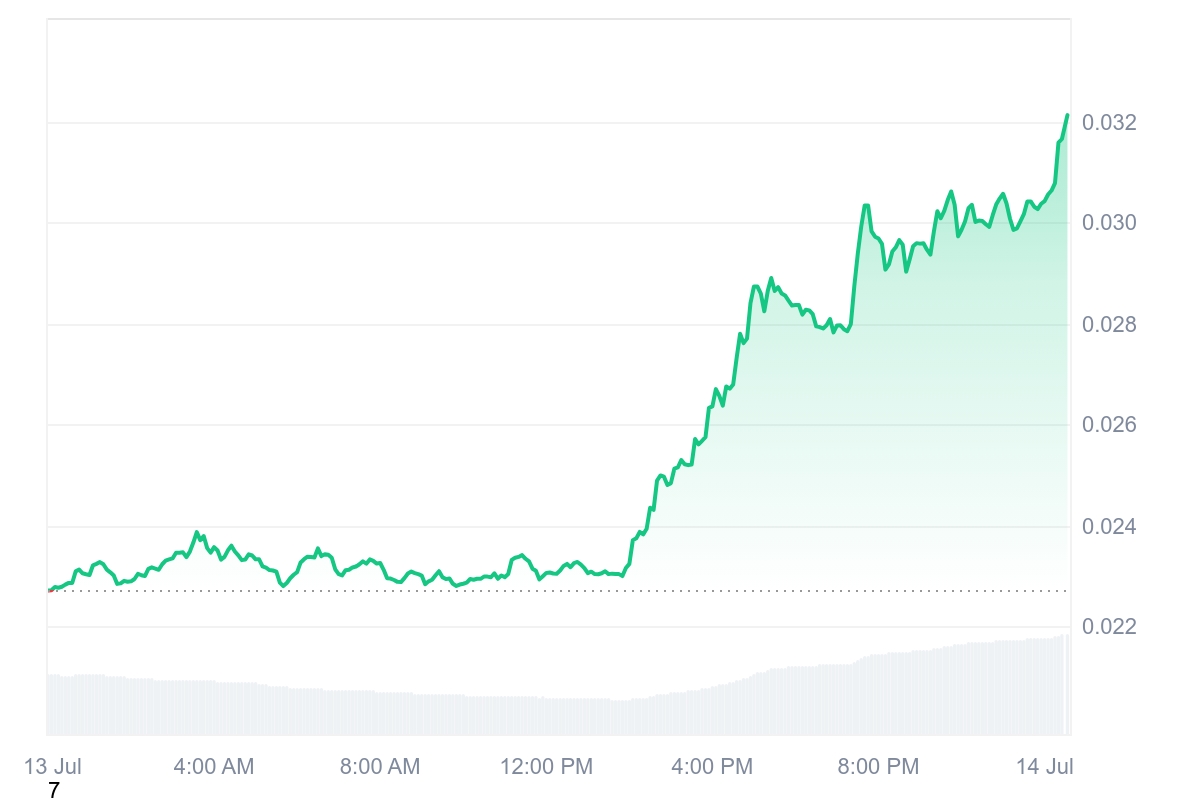Select the 12:00 PM time label

pos(546,767)
